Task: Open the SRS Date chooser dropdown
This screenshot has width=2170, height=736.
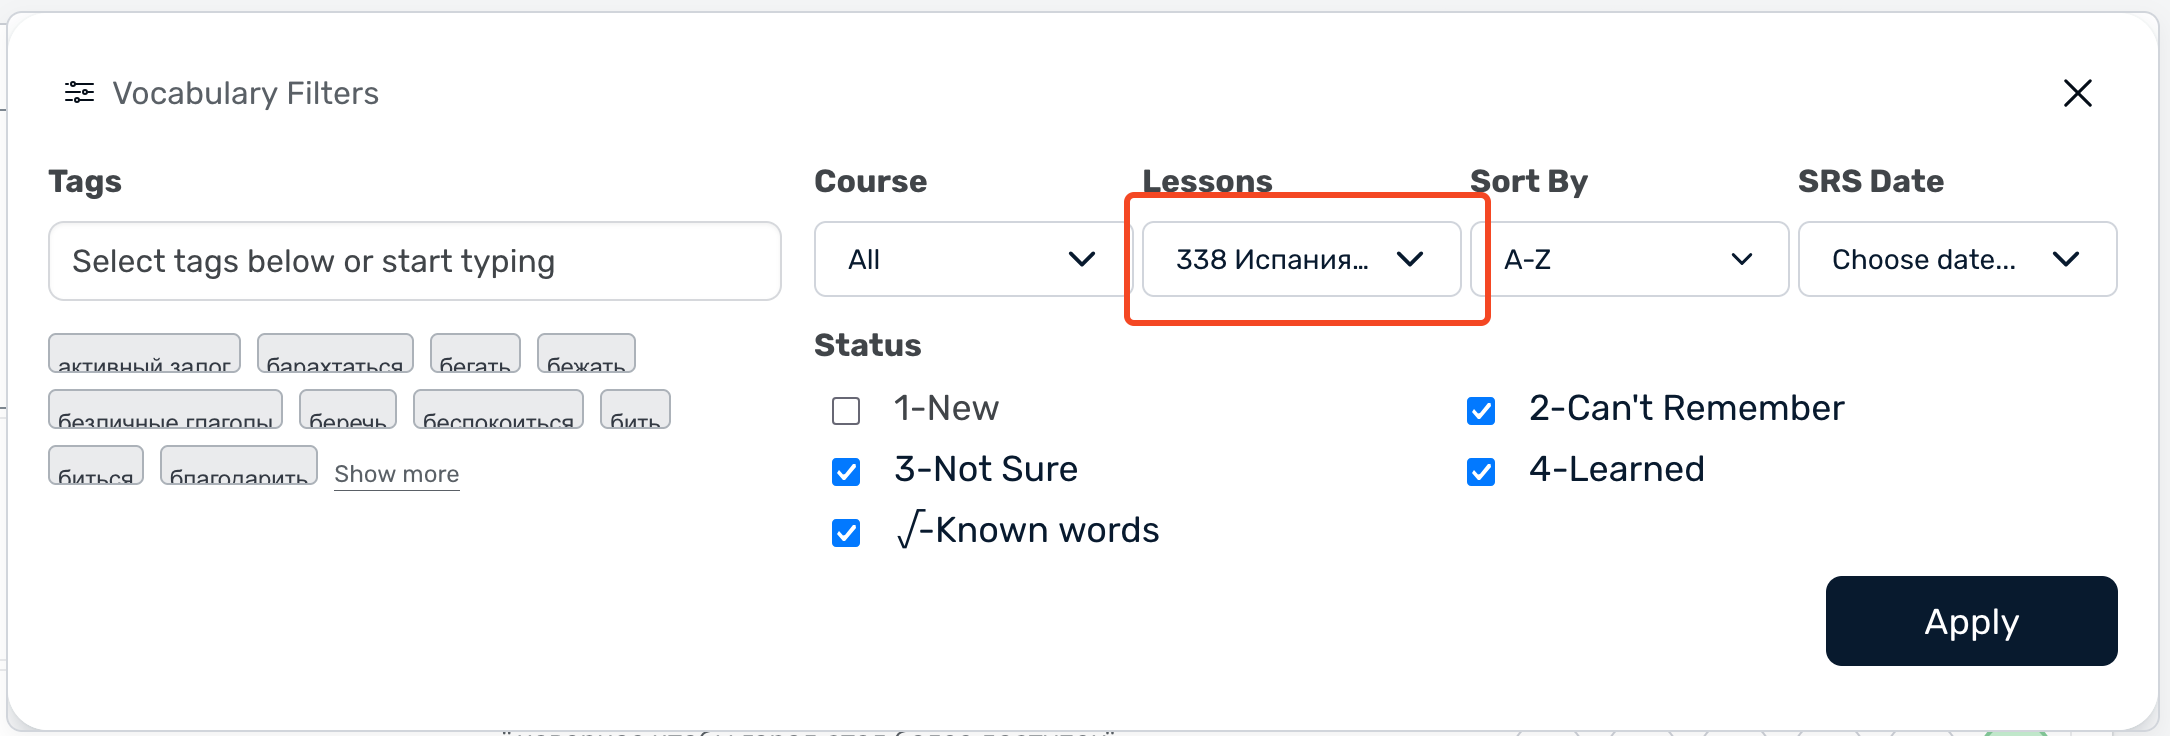Action: 1956,259
